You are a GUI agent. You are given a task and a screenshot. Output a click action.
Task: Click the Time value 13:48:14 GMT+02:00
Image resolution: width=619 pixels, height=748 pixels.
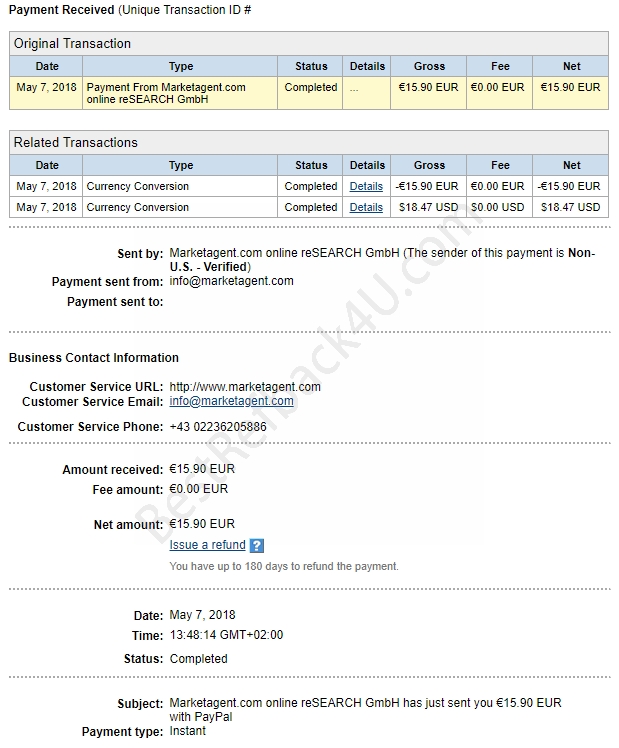226,635
